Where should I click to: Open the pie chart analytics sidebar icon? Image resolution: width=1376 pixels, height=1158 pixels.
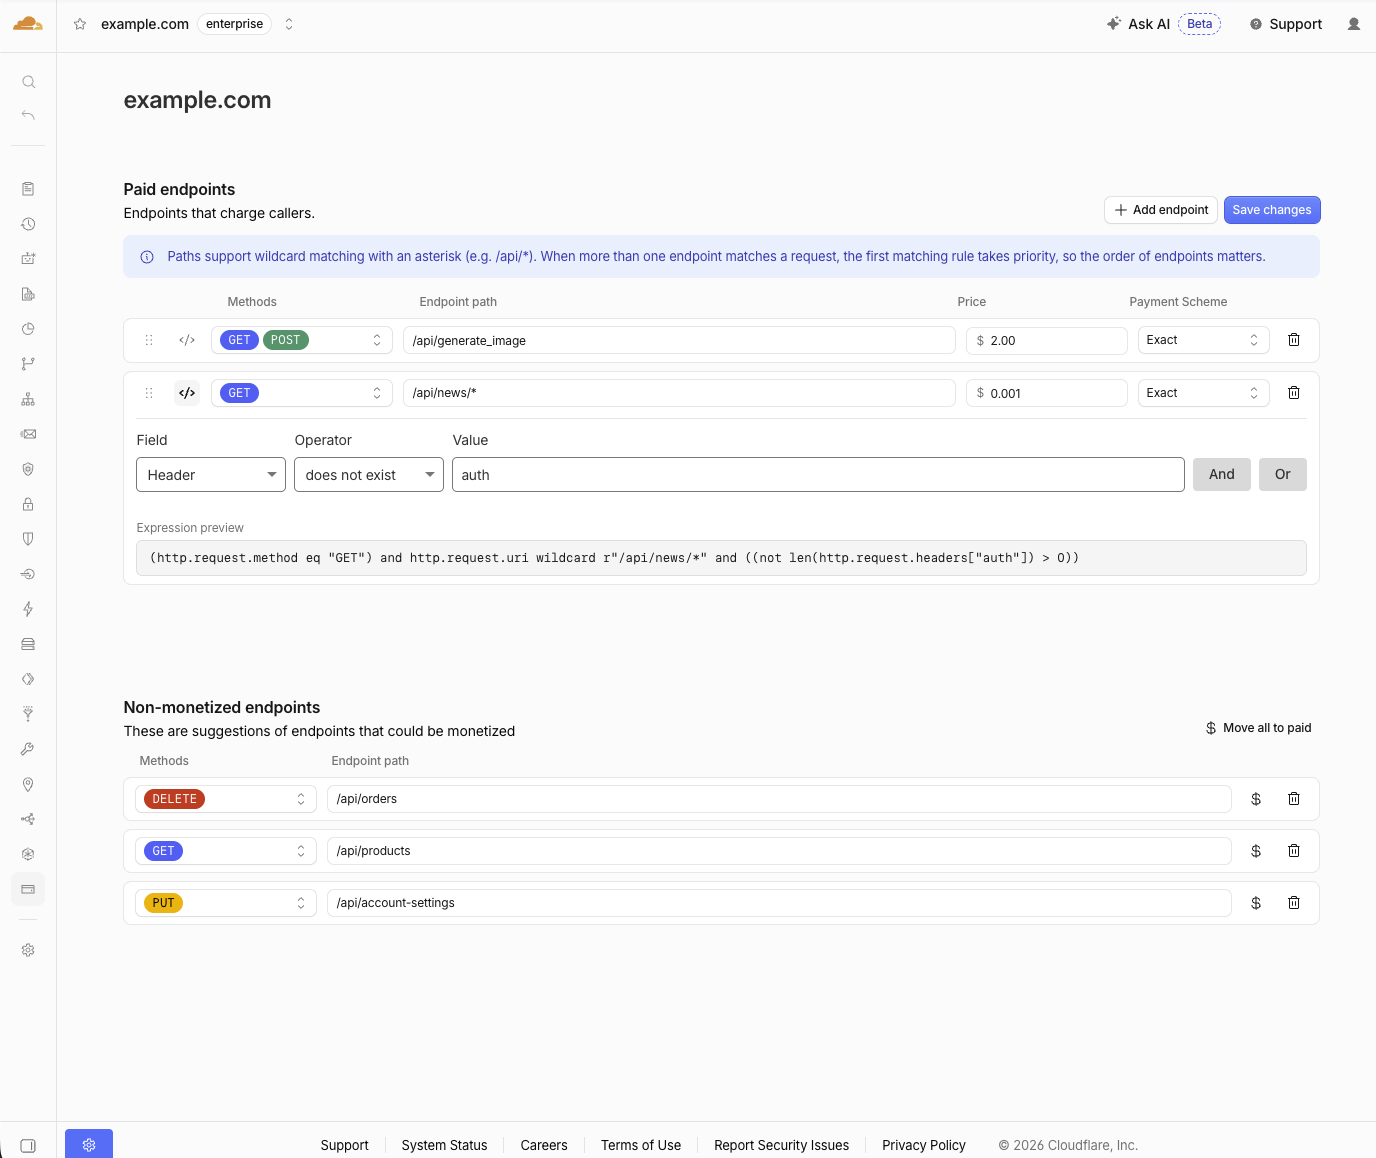28,329
